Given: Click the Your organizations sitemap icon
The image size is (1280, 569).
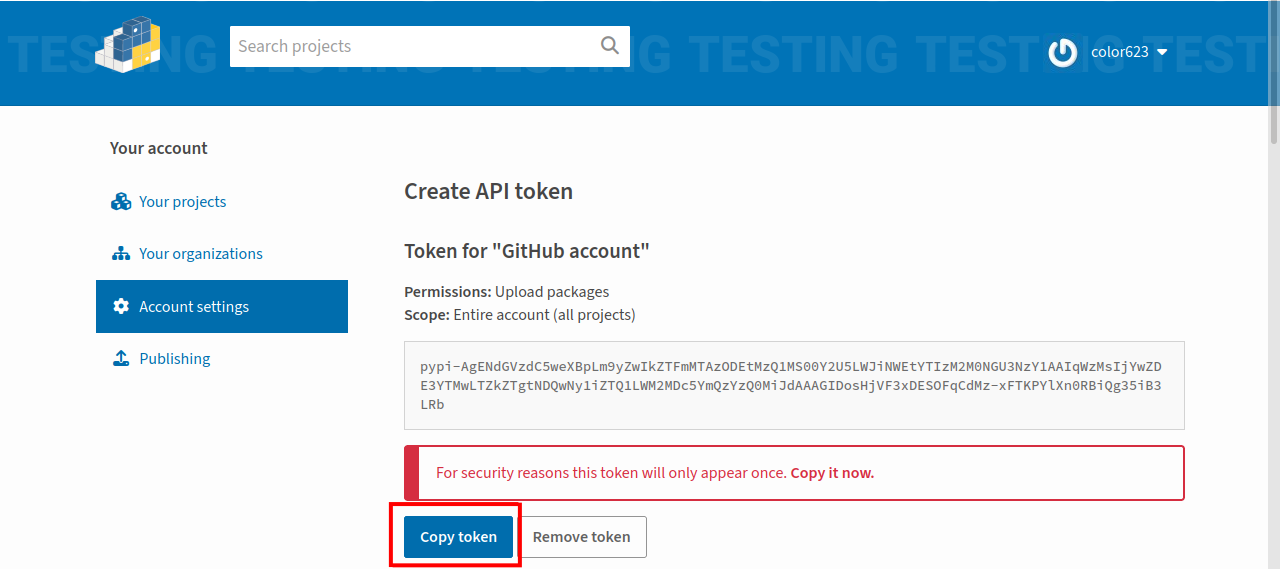Looking at the screenshot, I should click(x=121, y=254).
